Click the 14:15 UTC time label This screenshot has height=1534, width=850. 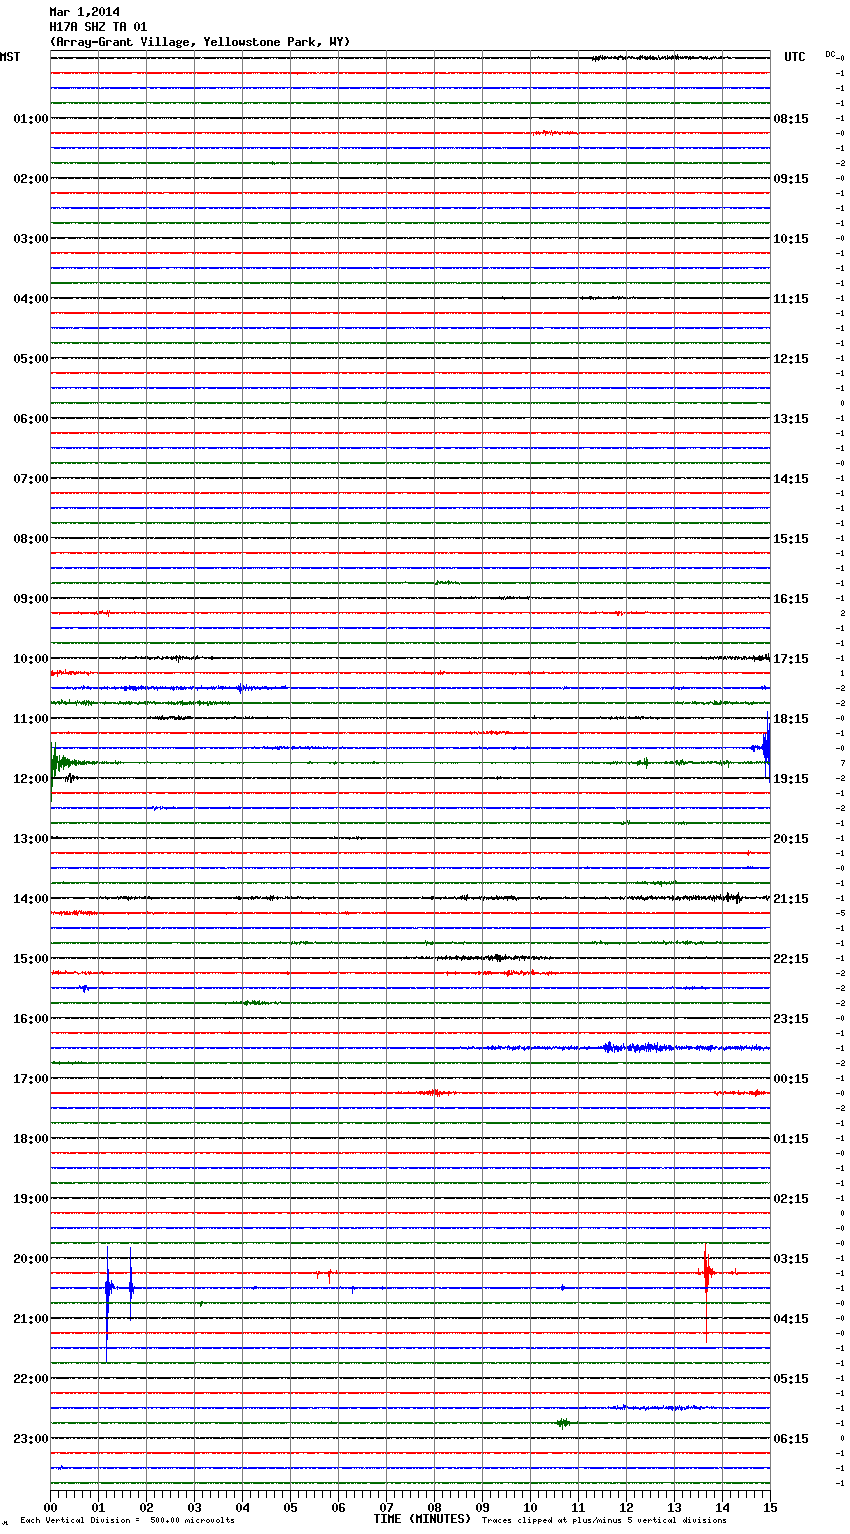pyautogui.click(x=791, y=478)
